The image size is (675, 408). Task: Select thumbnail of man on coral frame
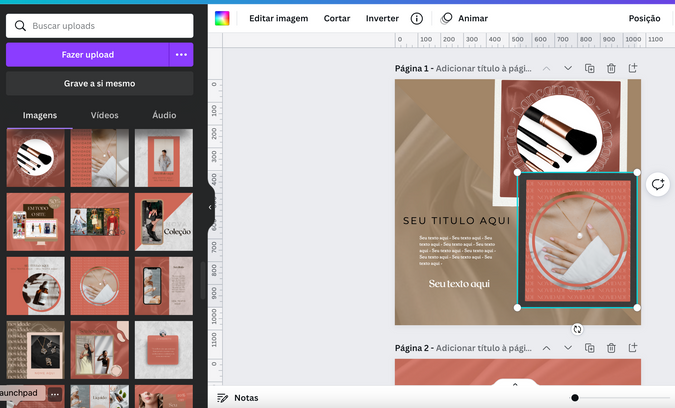coord(164,158)
